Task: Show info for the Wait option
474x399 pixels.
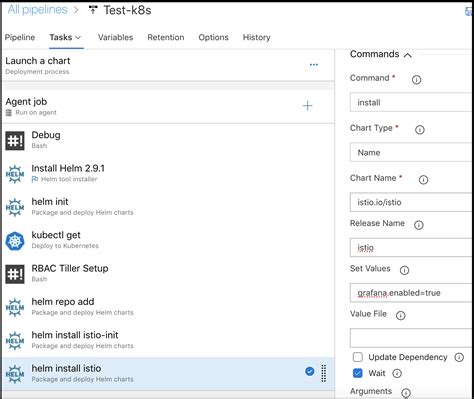Action: (x=397, y=373)
